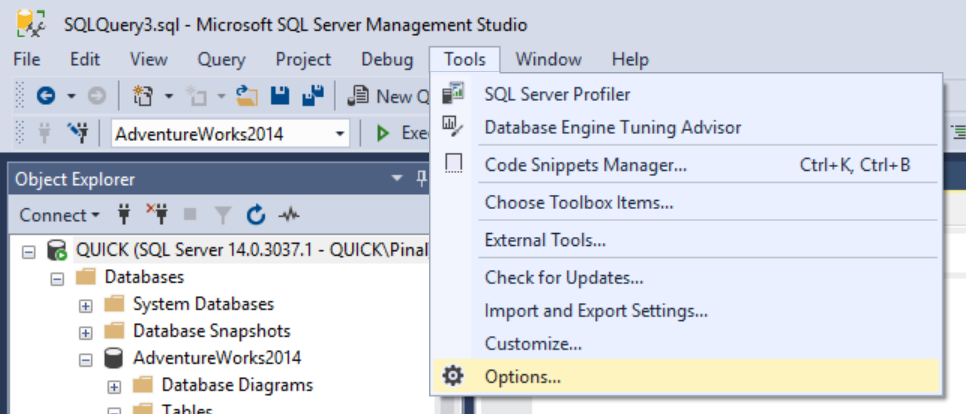Click the New Project toolbar icon

pyautogui.click(x=143, y=96)
